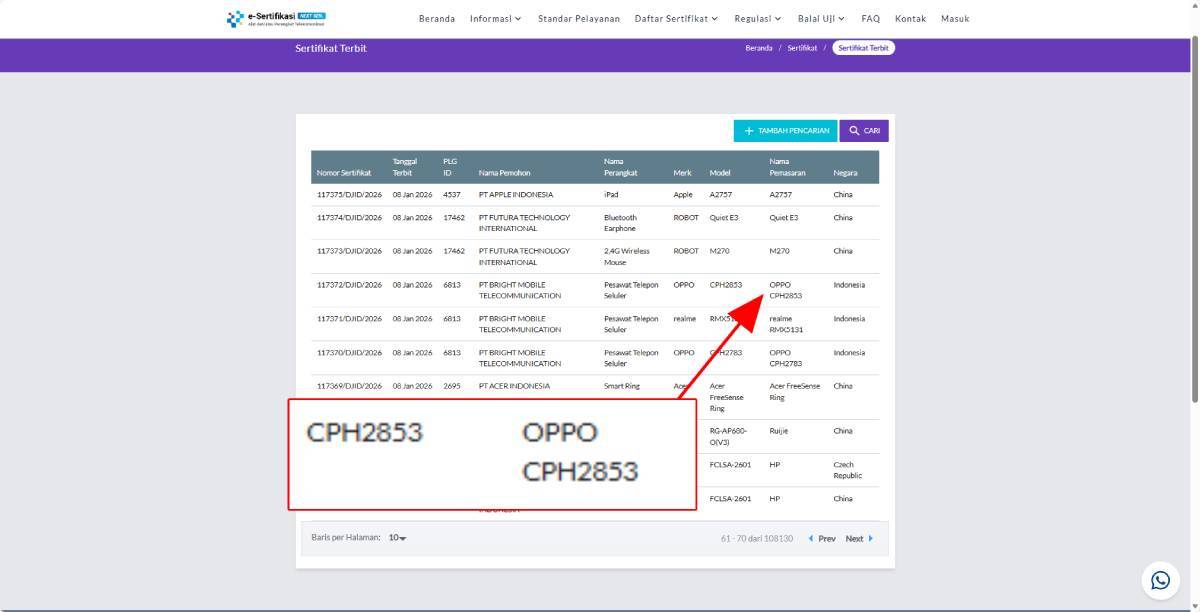1200x612 pixels.
Task: Expand the Daftar Sertifikat menu
Action: click(676, 18)
